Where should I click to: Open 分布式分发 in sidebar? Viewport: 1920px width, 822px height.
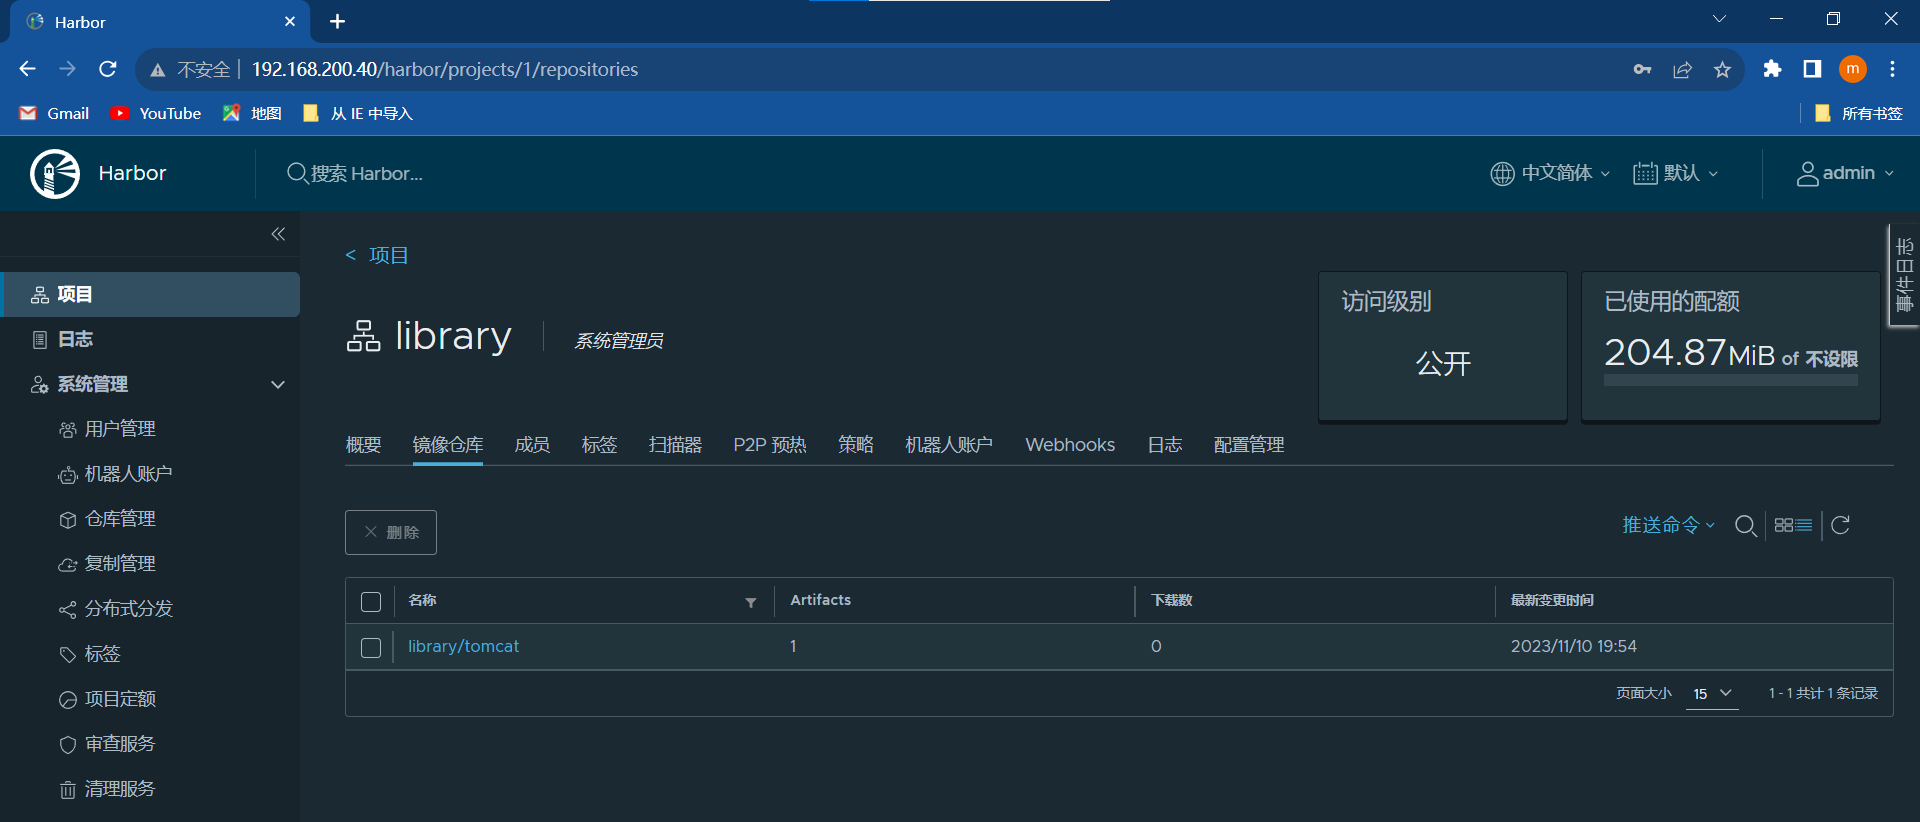(128, 609)
